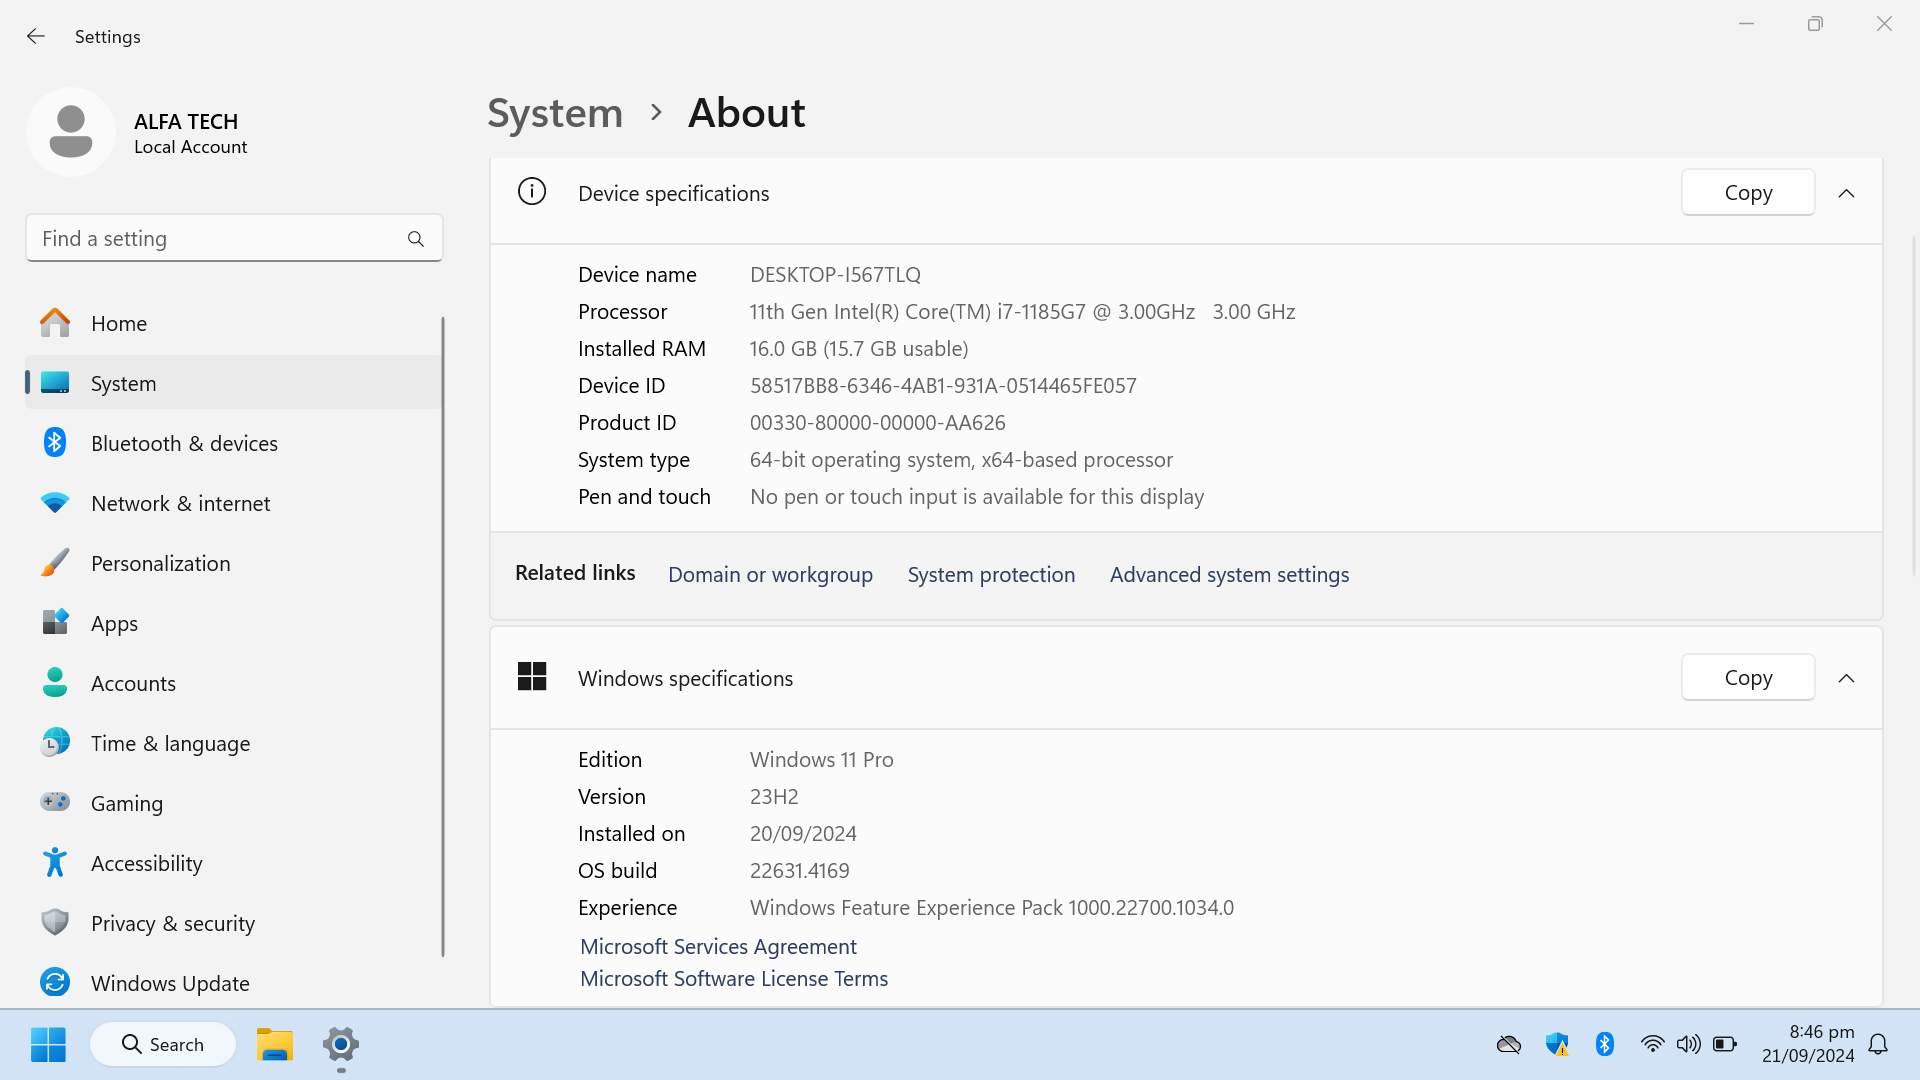Click the Wi-Fi icon next to Network & internet
Screen dimensions: 1920x1080
(x=55, y=503)
